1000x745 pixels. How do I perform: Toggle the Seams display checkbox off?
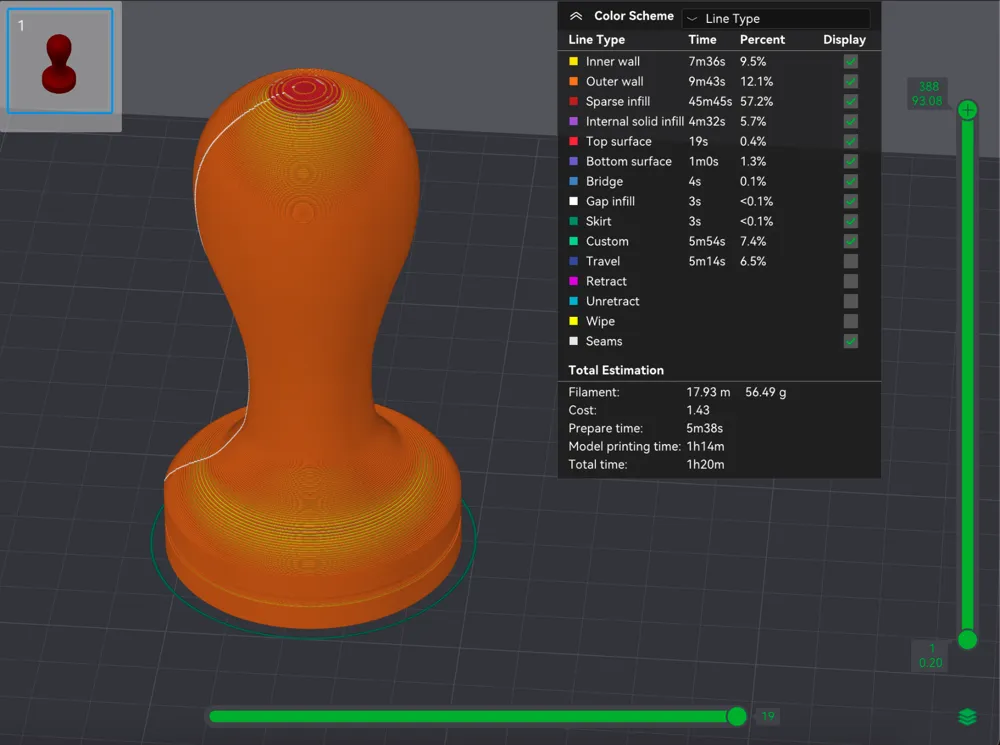click(850, 341)
